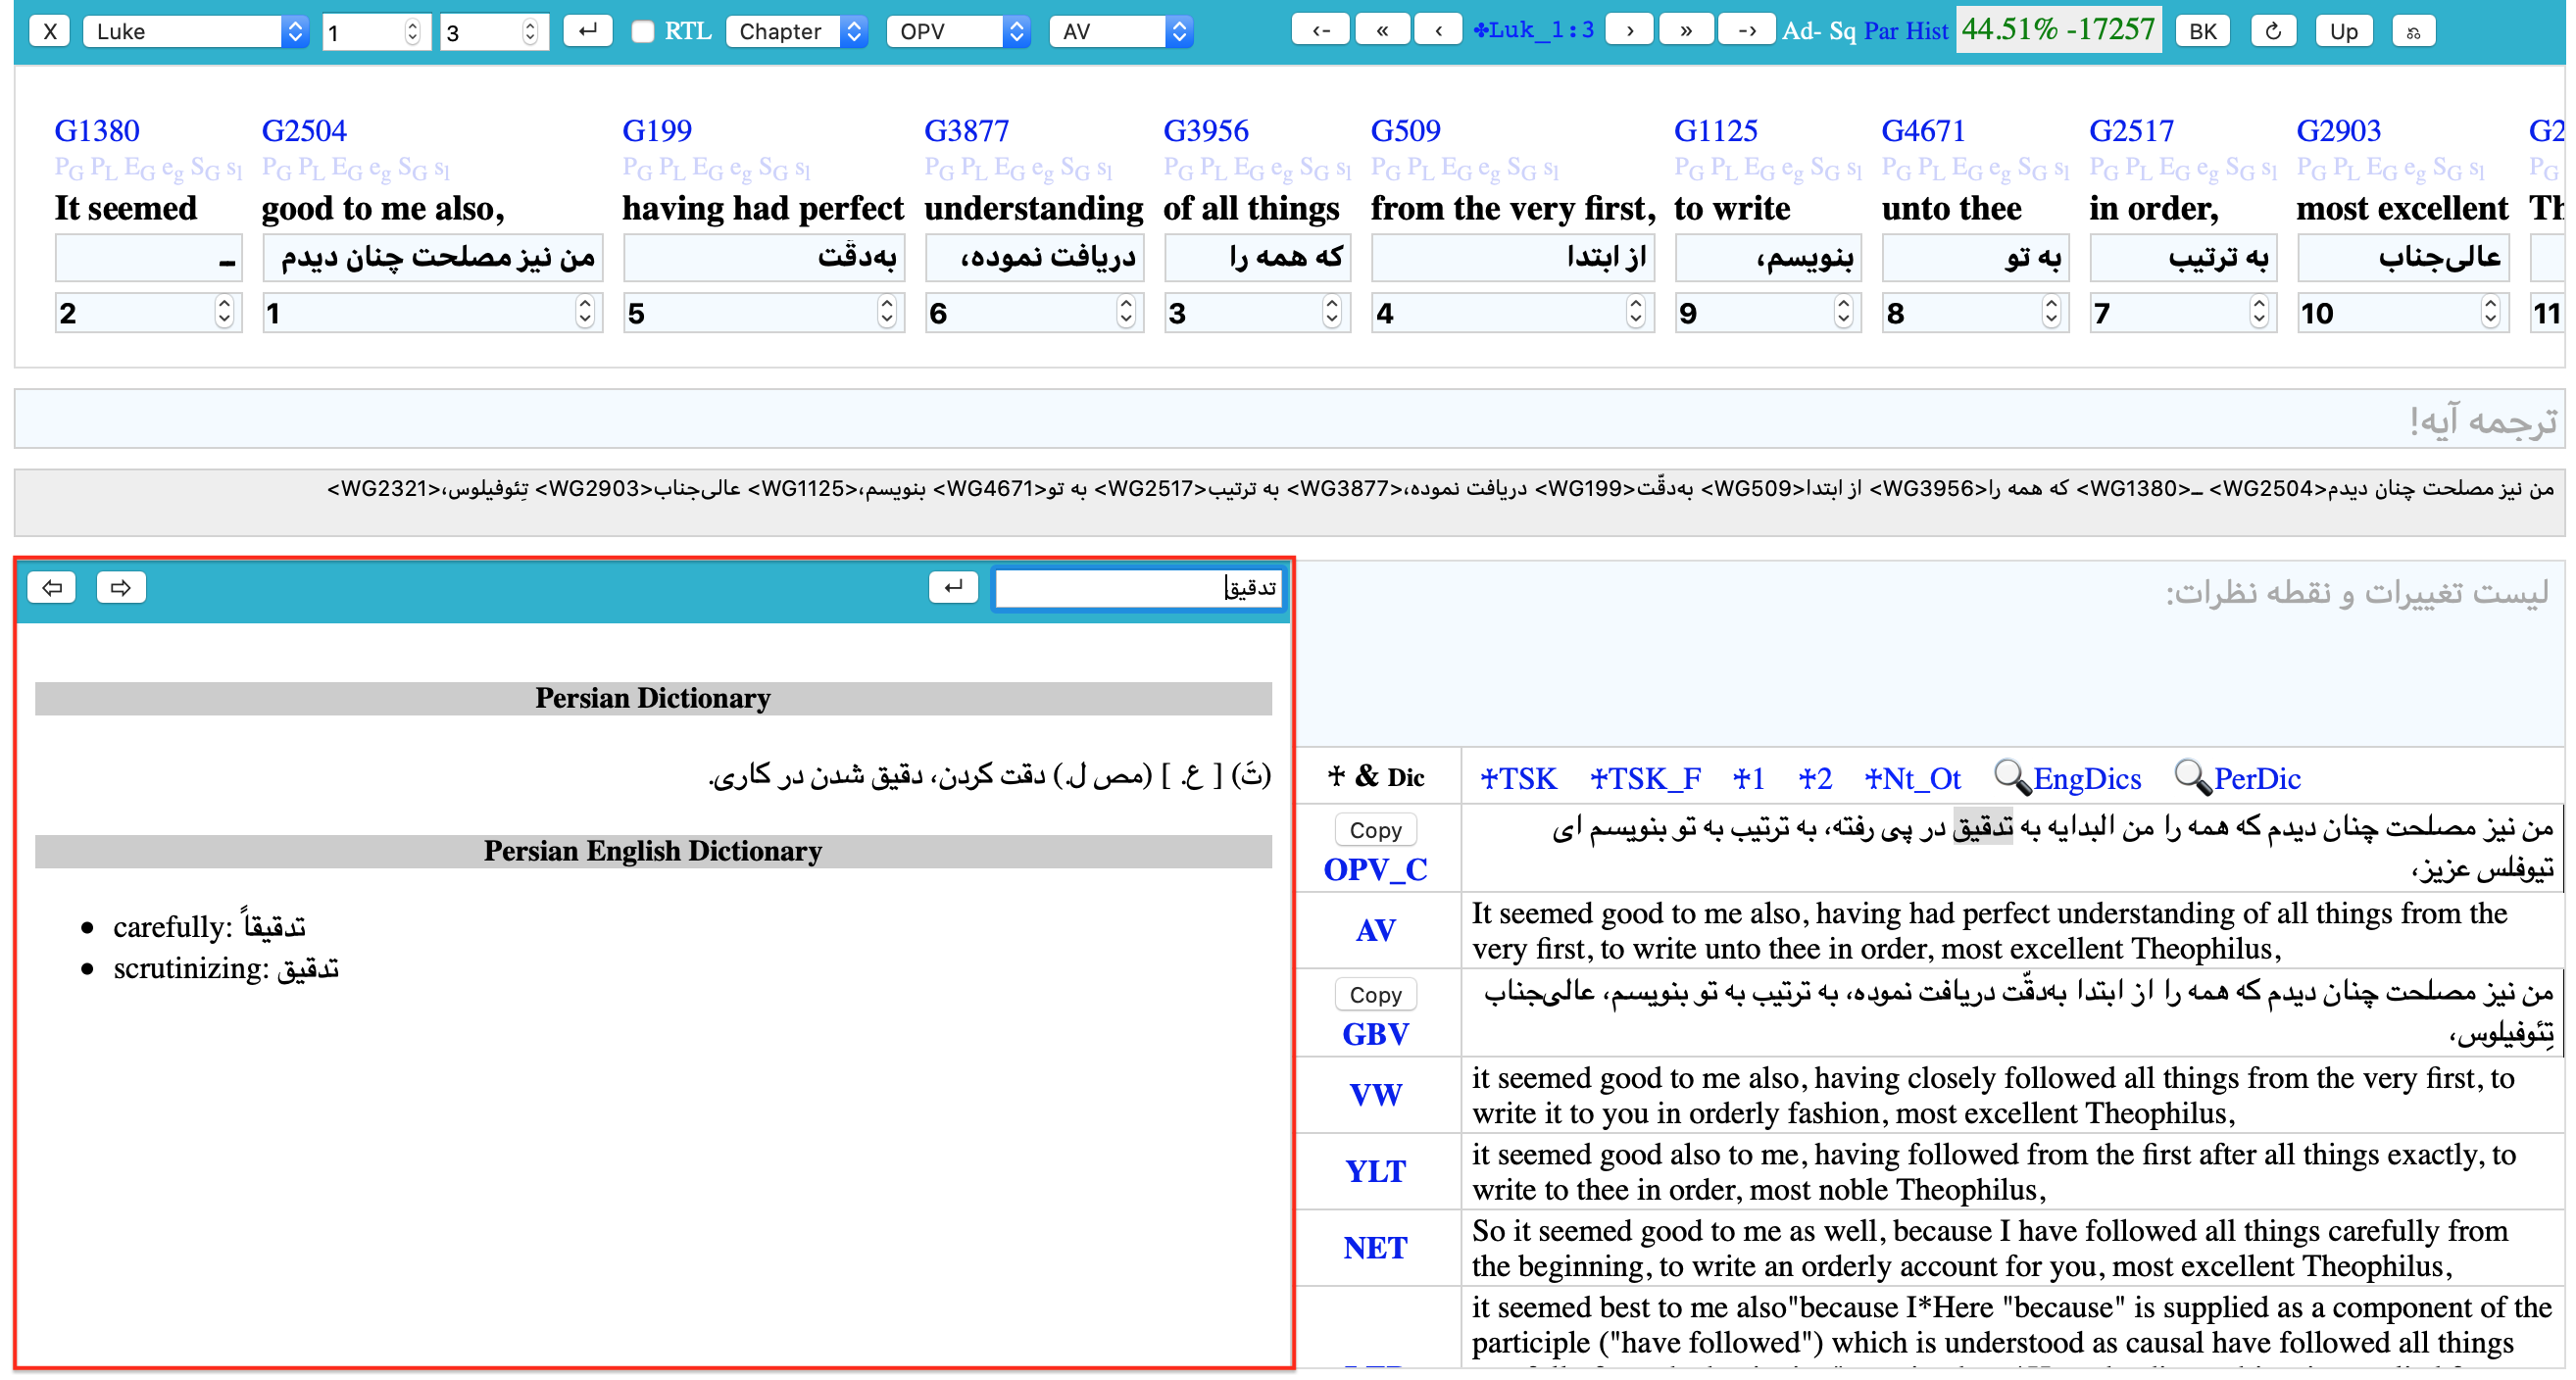
Task: Open the OPV_C version link
Action: (1375, 870)
